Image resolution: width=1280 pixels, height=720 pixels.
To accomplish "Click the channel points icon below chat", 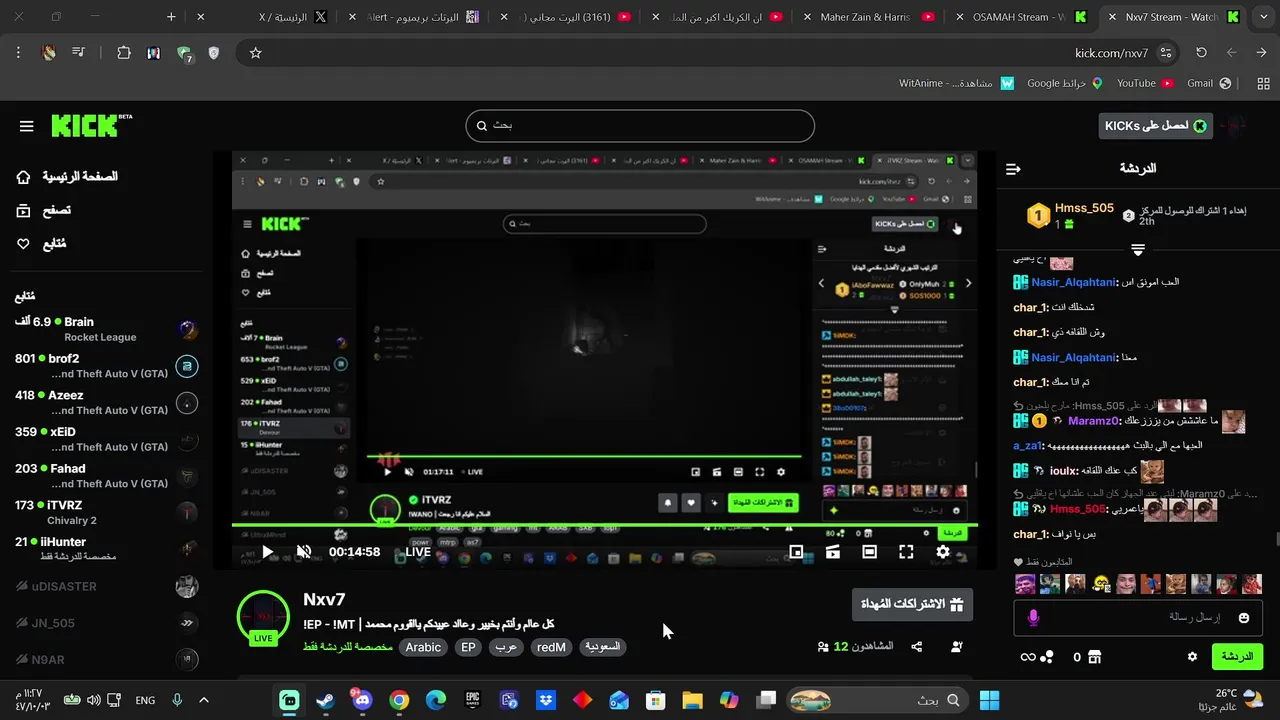I will click(1046, 657).
